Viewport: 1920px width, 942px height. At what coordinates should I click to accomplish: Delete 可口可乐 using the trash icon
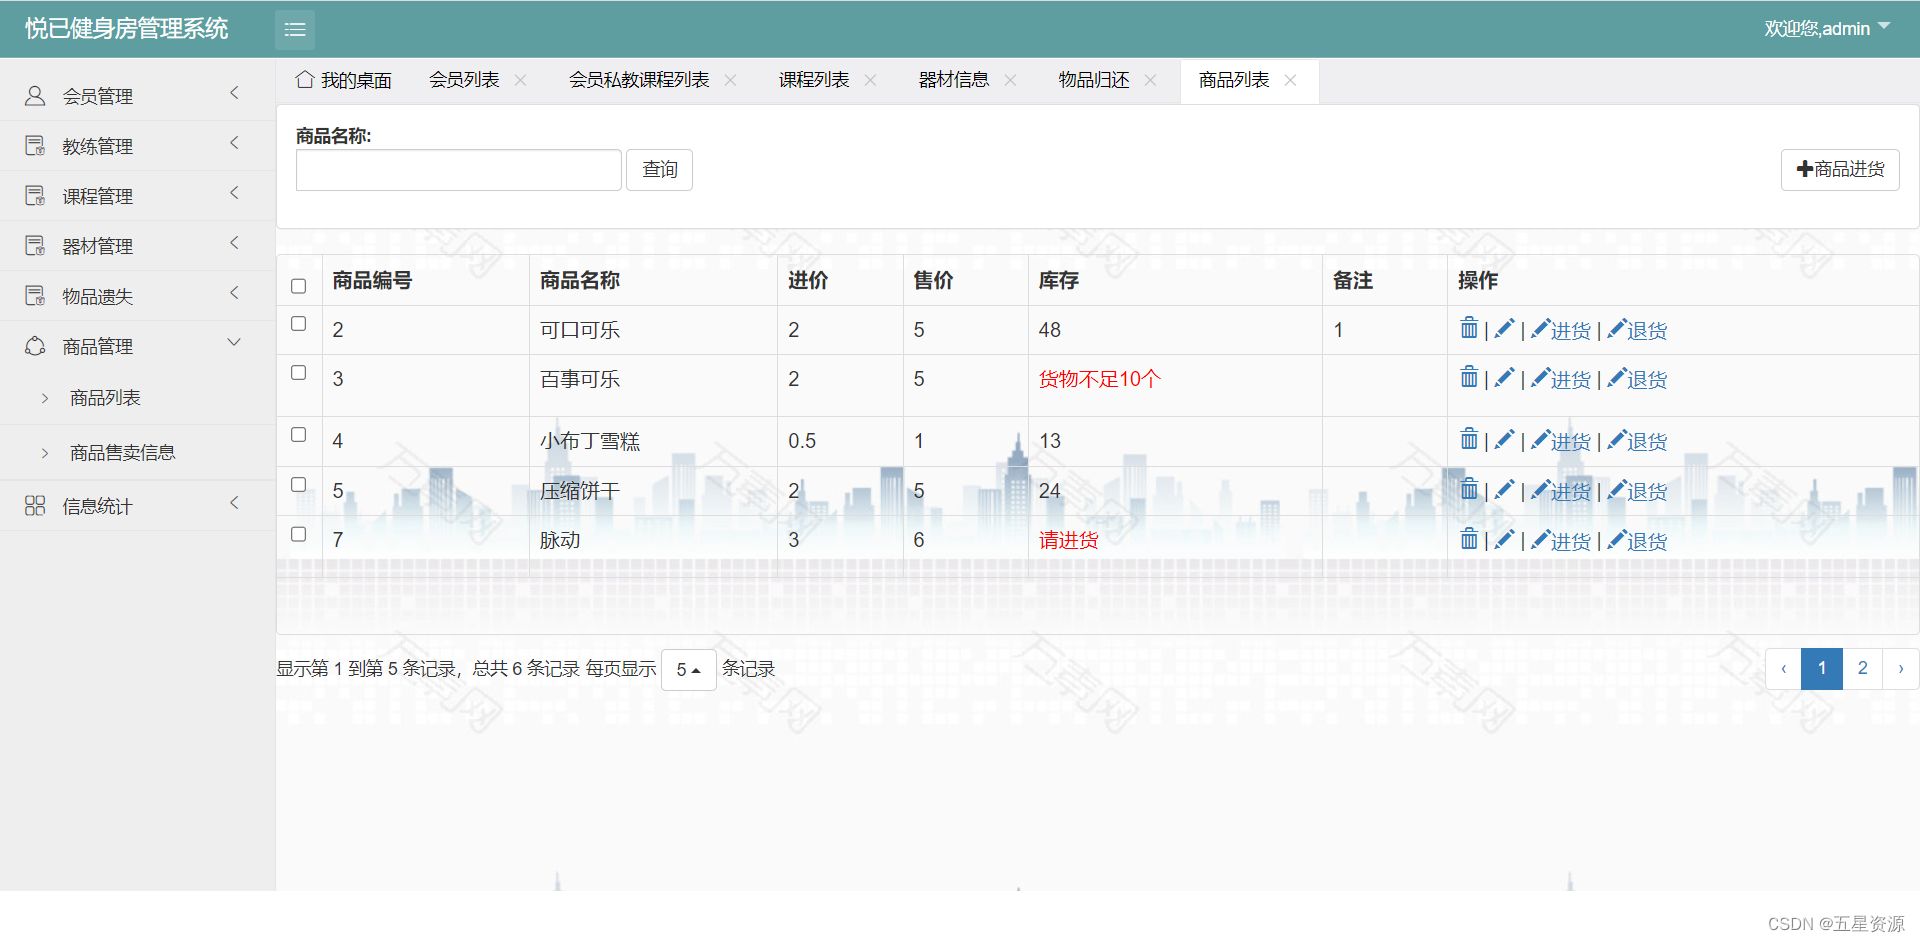(1469, 328)
